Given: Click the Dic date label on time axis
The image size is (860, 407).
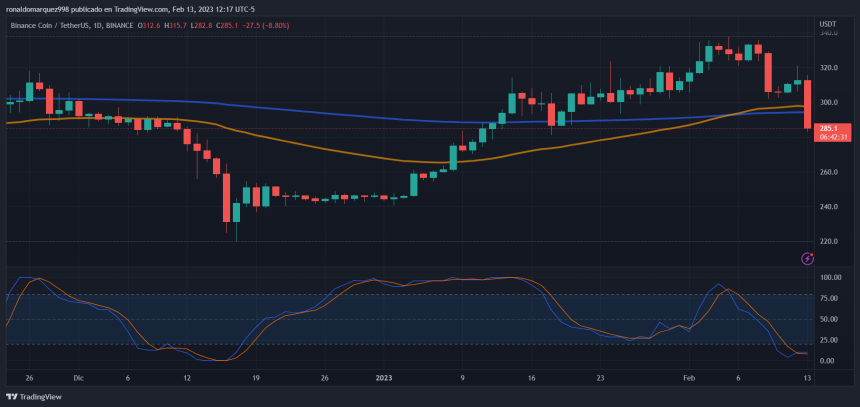Looking at the screenshot, I should pyautogui.click(x=78, y=378).
